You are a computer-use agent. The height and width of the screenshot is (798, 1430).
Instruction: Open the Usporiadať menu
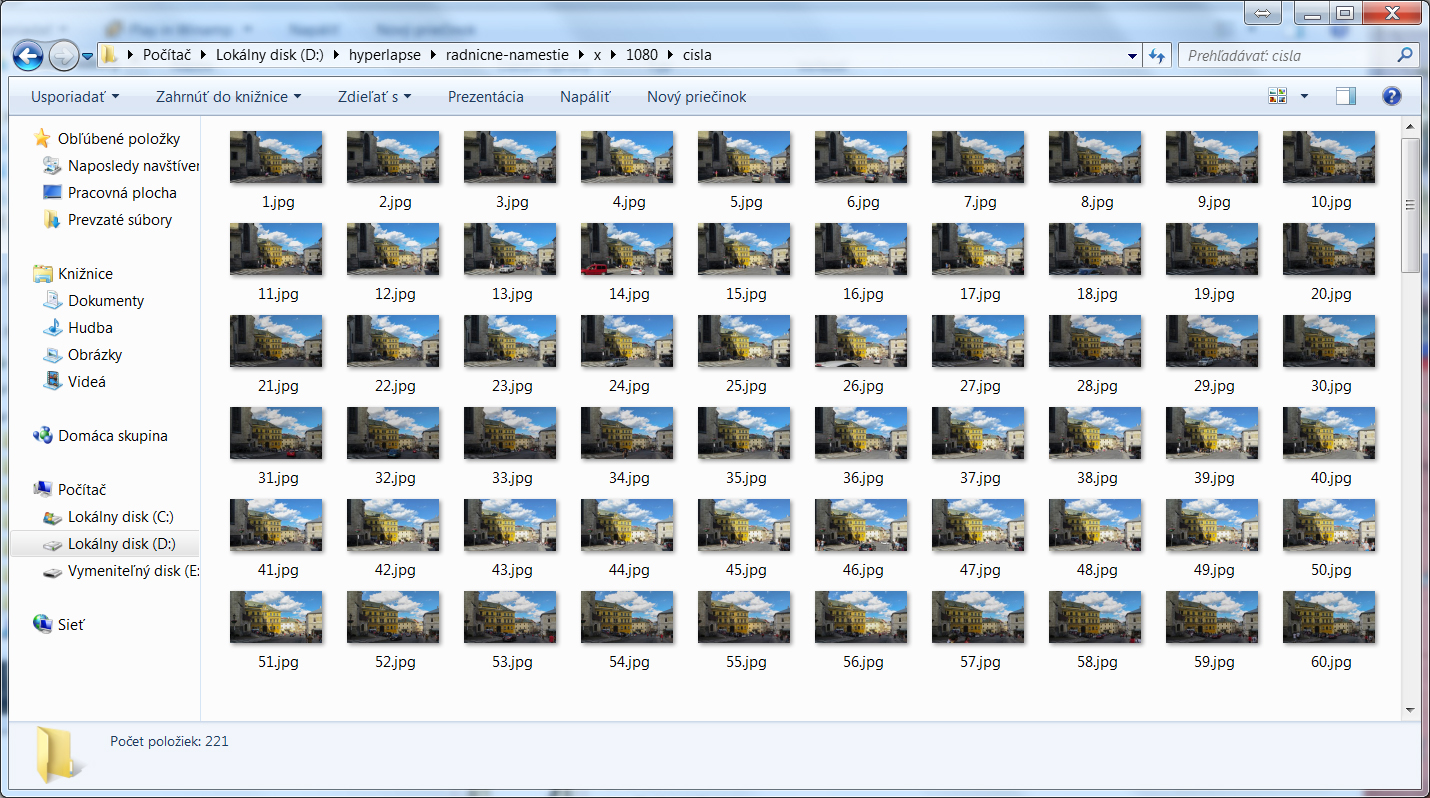pos(75,97)
